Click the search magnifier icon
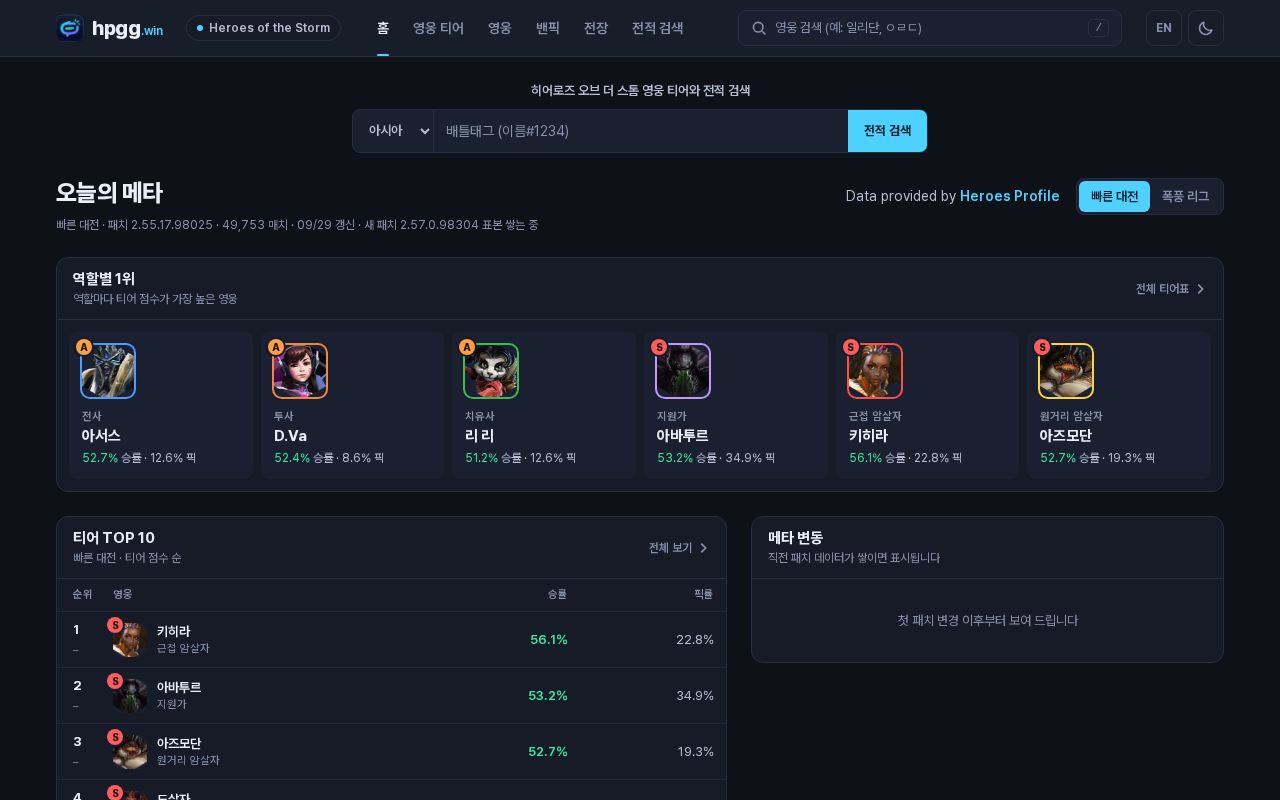Image resolution: width=1280 pixels, height=800 pixels. [759, 28]
